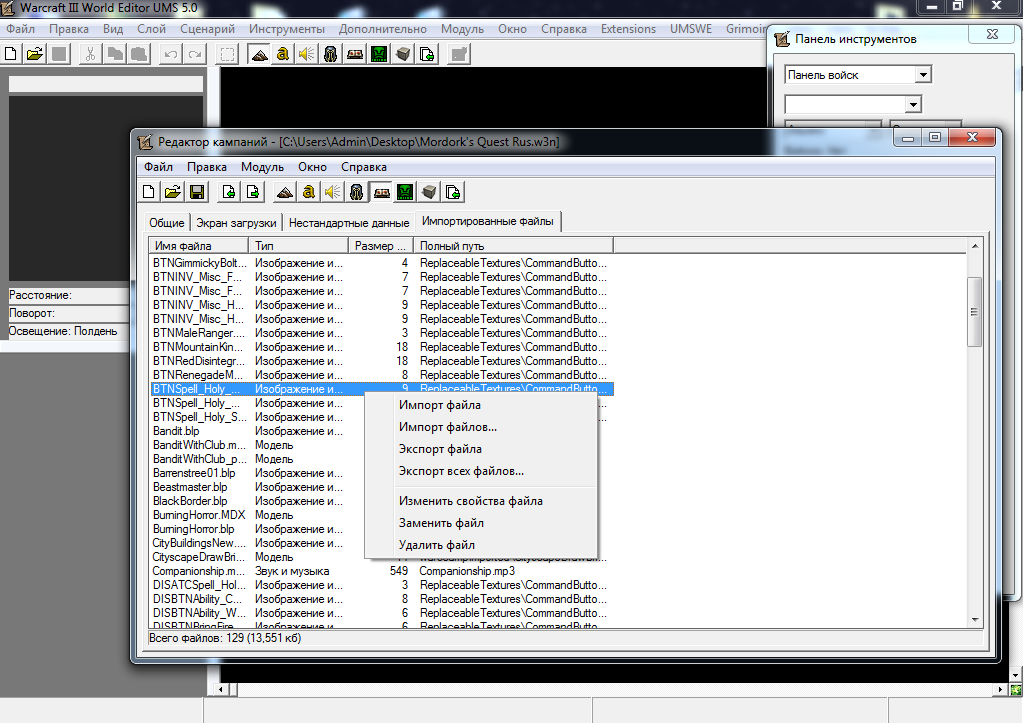The width and height of the screenshot is (1023, 723).
Task: Click the Redo arrow in World Editor toolbar
Action: click(x=195, y=54)
